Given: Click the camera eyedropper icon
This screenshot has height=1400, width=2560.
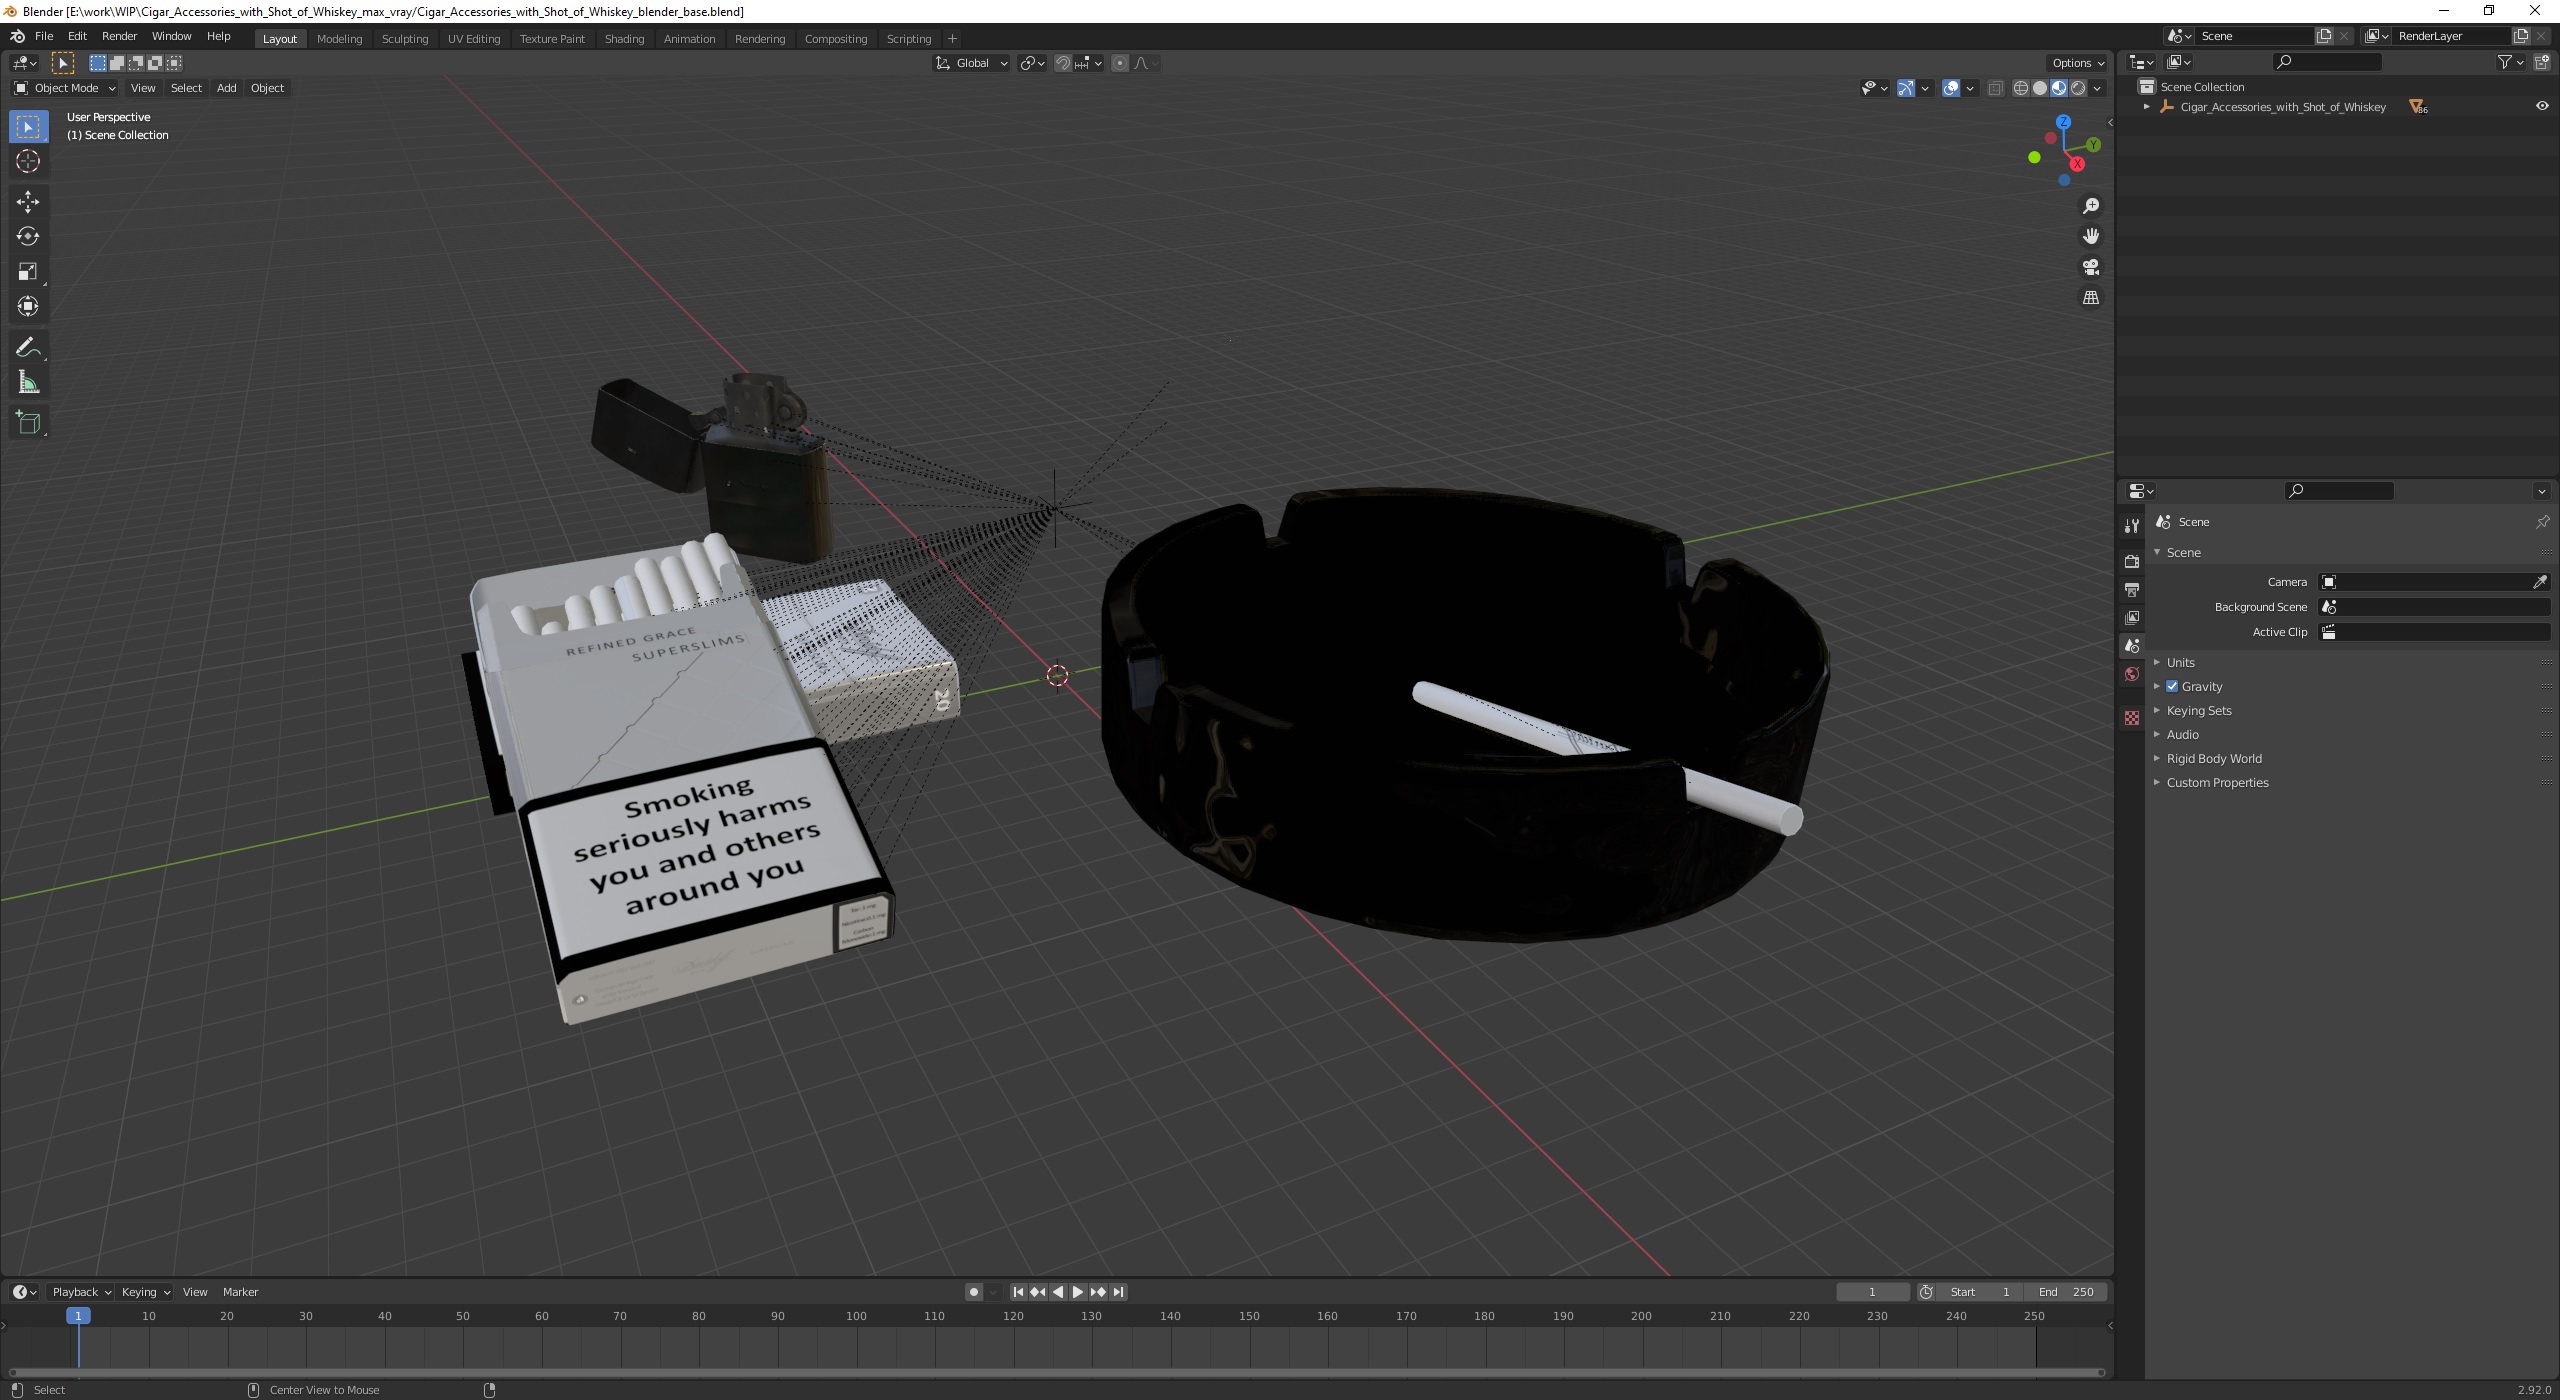Looking at the screenshot, I should click(2540, 582).
